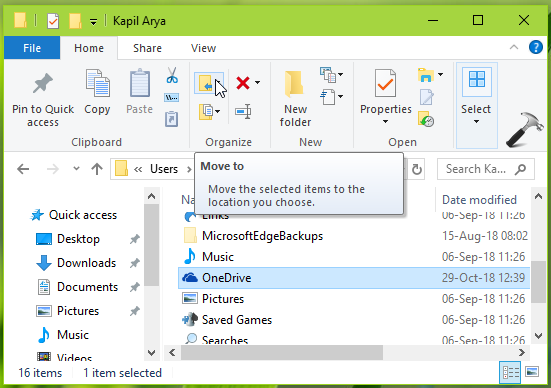Click the Copy to icon
Viewport: 551px width, 388px height.
206,112
